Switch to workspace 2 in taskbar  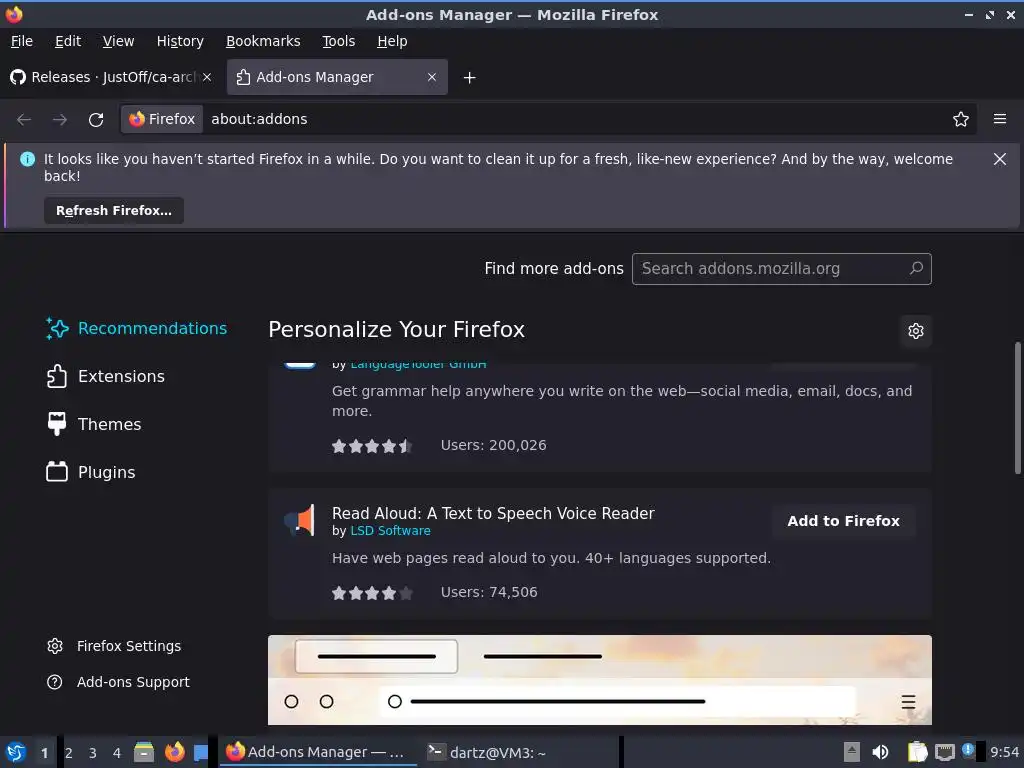pyautogui.click(x=69, y=753)
